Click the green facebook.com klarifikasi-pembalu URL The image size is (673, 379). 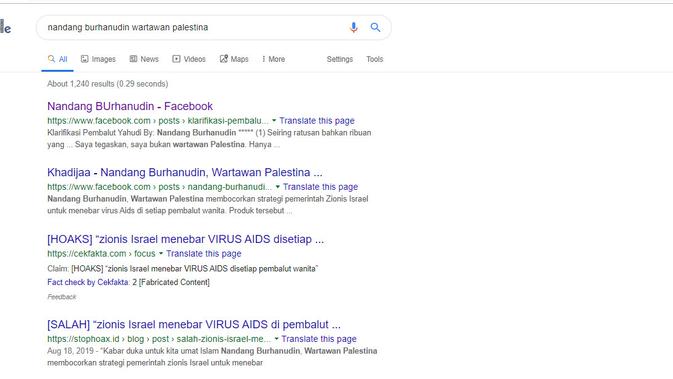pos(158,121)
